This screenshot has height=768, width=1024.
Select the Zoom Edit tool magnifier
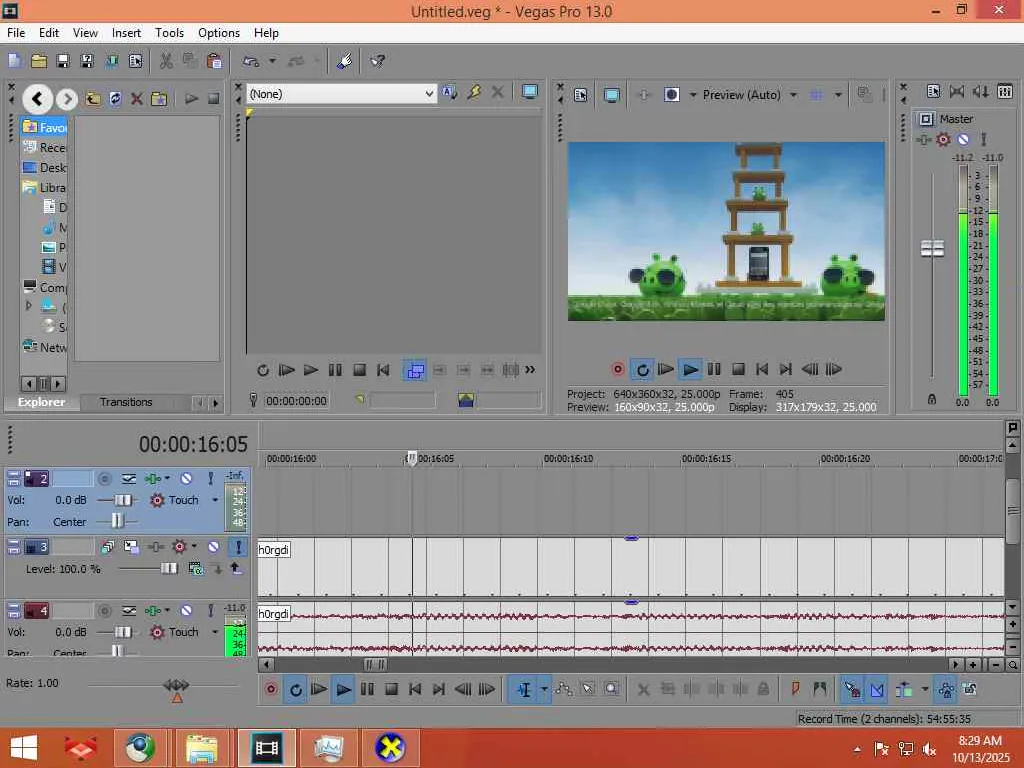611,690
